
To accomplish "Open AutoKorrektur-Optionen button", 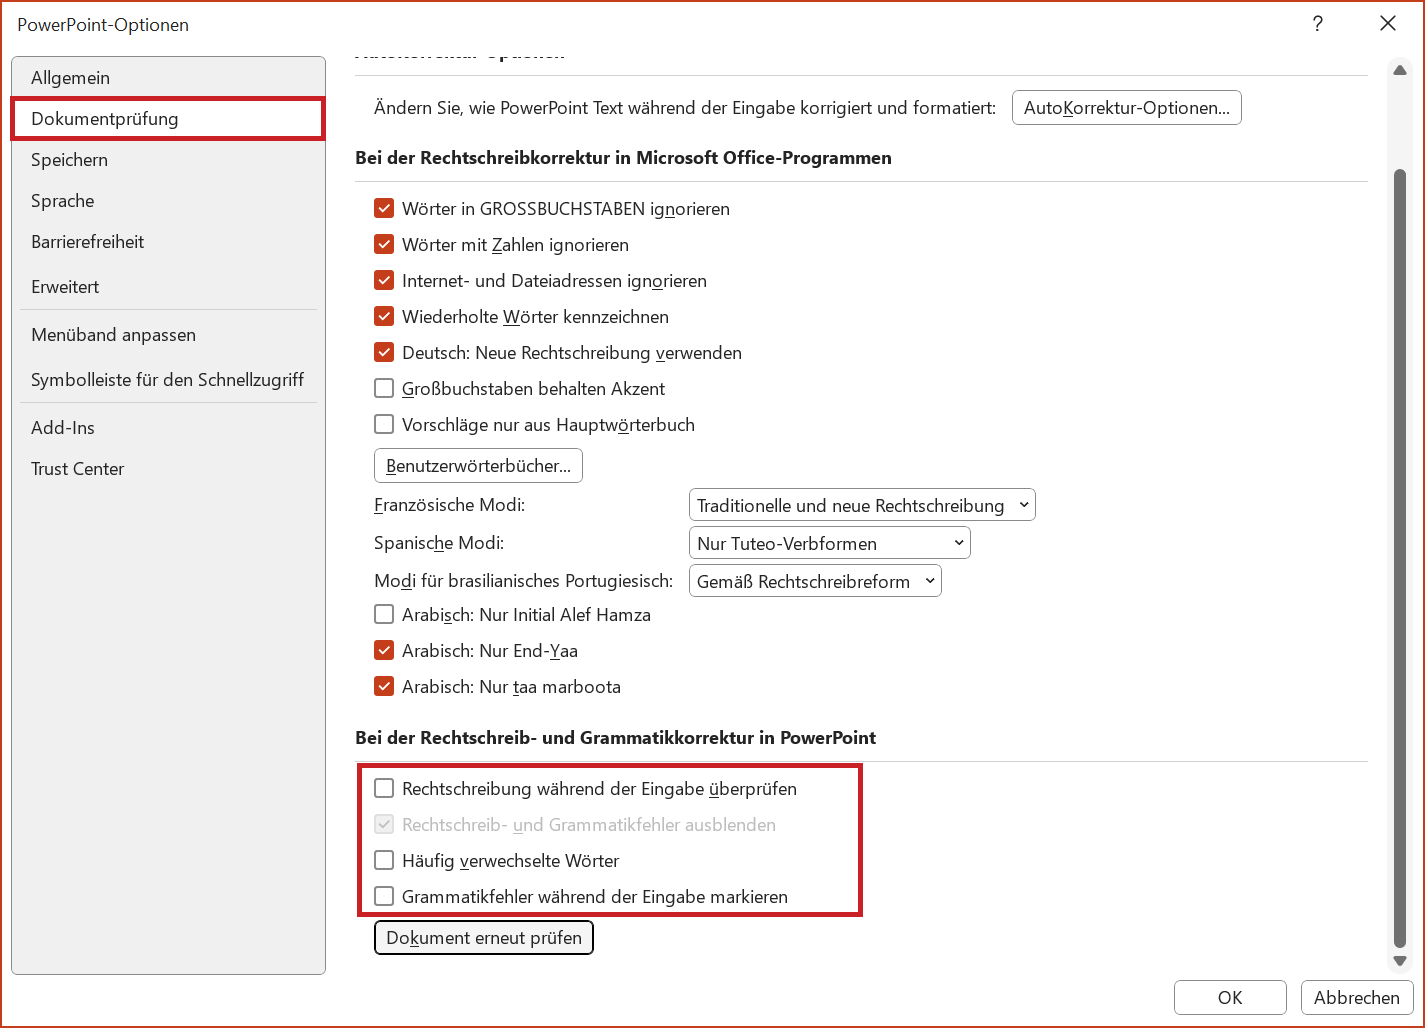I will (1127, 108).
